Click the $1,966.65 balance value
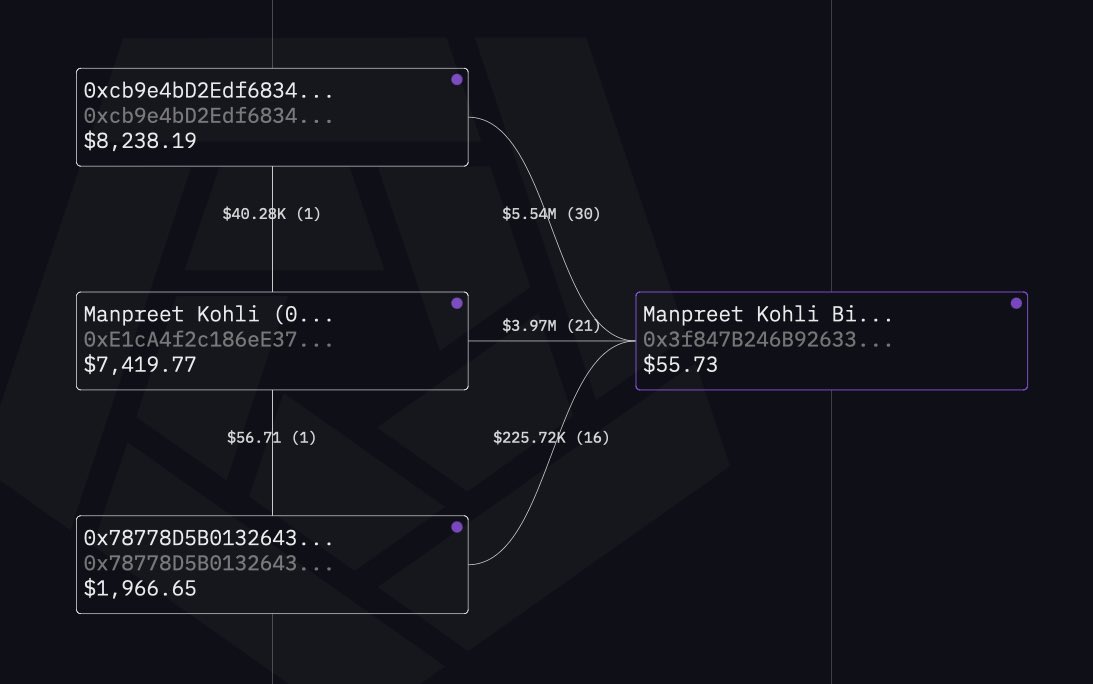1093x684 pixels. point(140,589)
